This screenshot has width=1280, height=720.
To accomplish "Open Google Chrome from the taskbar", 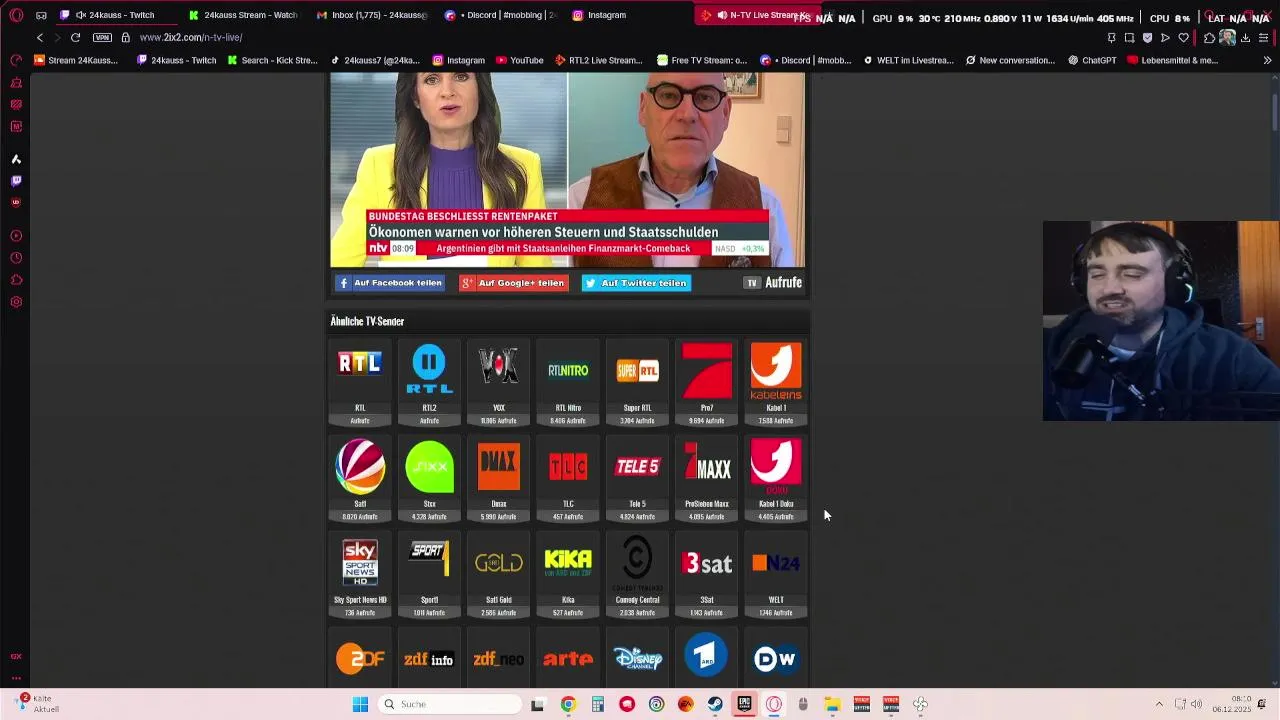I will click(x=568, y=704).
